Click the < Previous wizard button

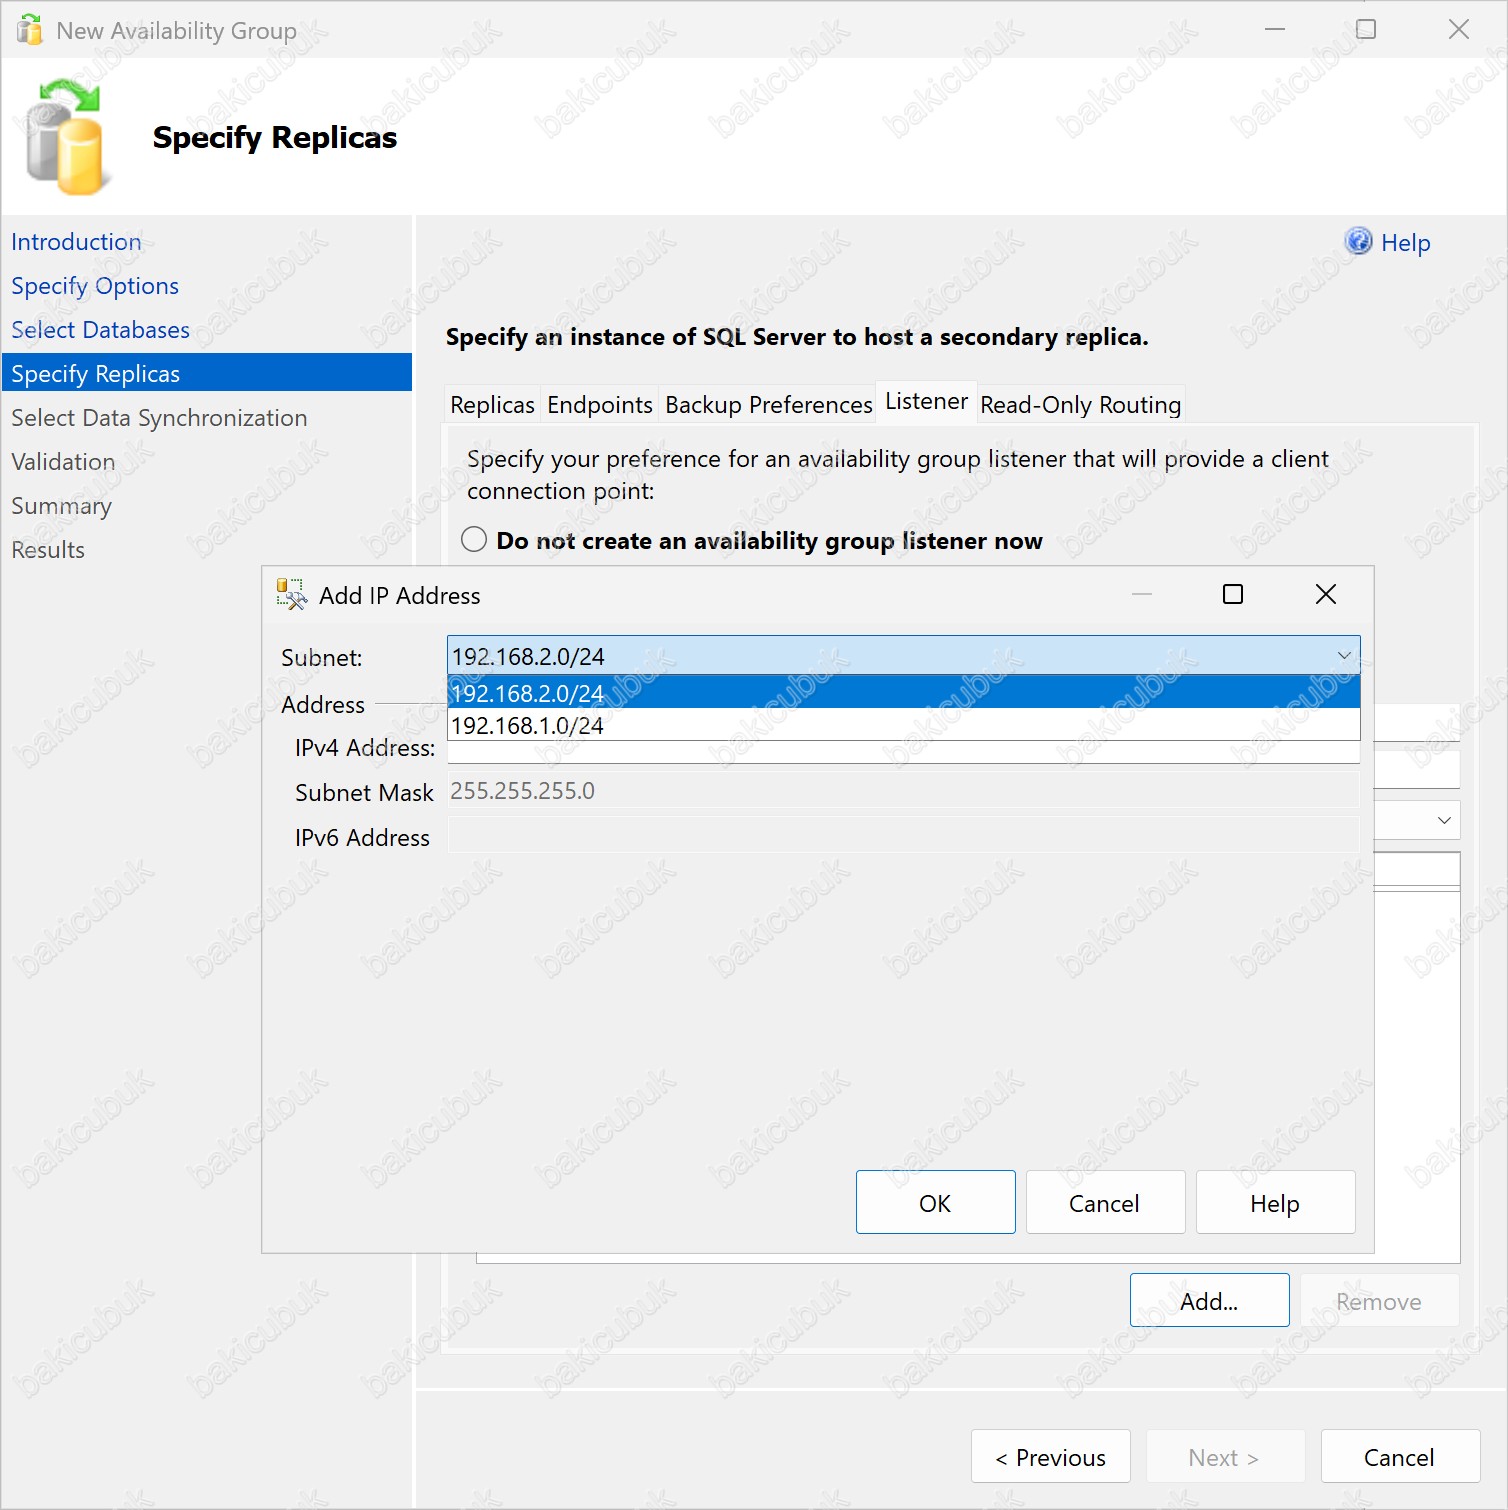[1050, 1457]
